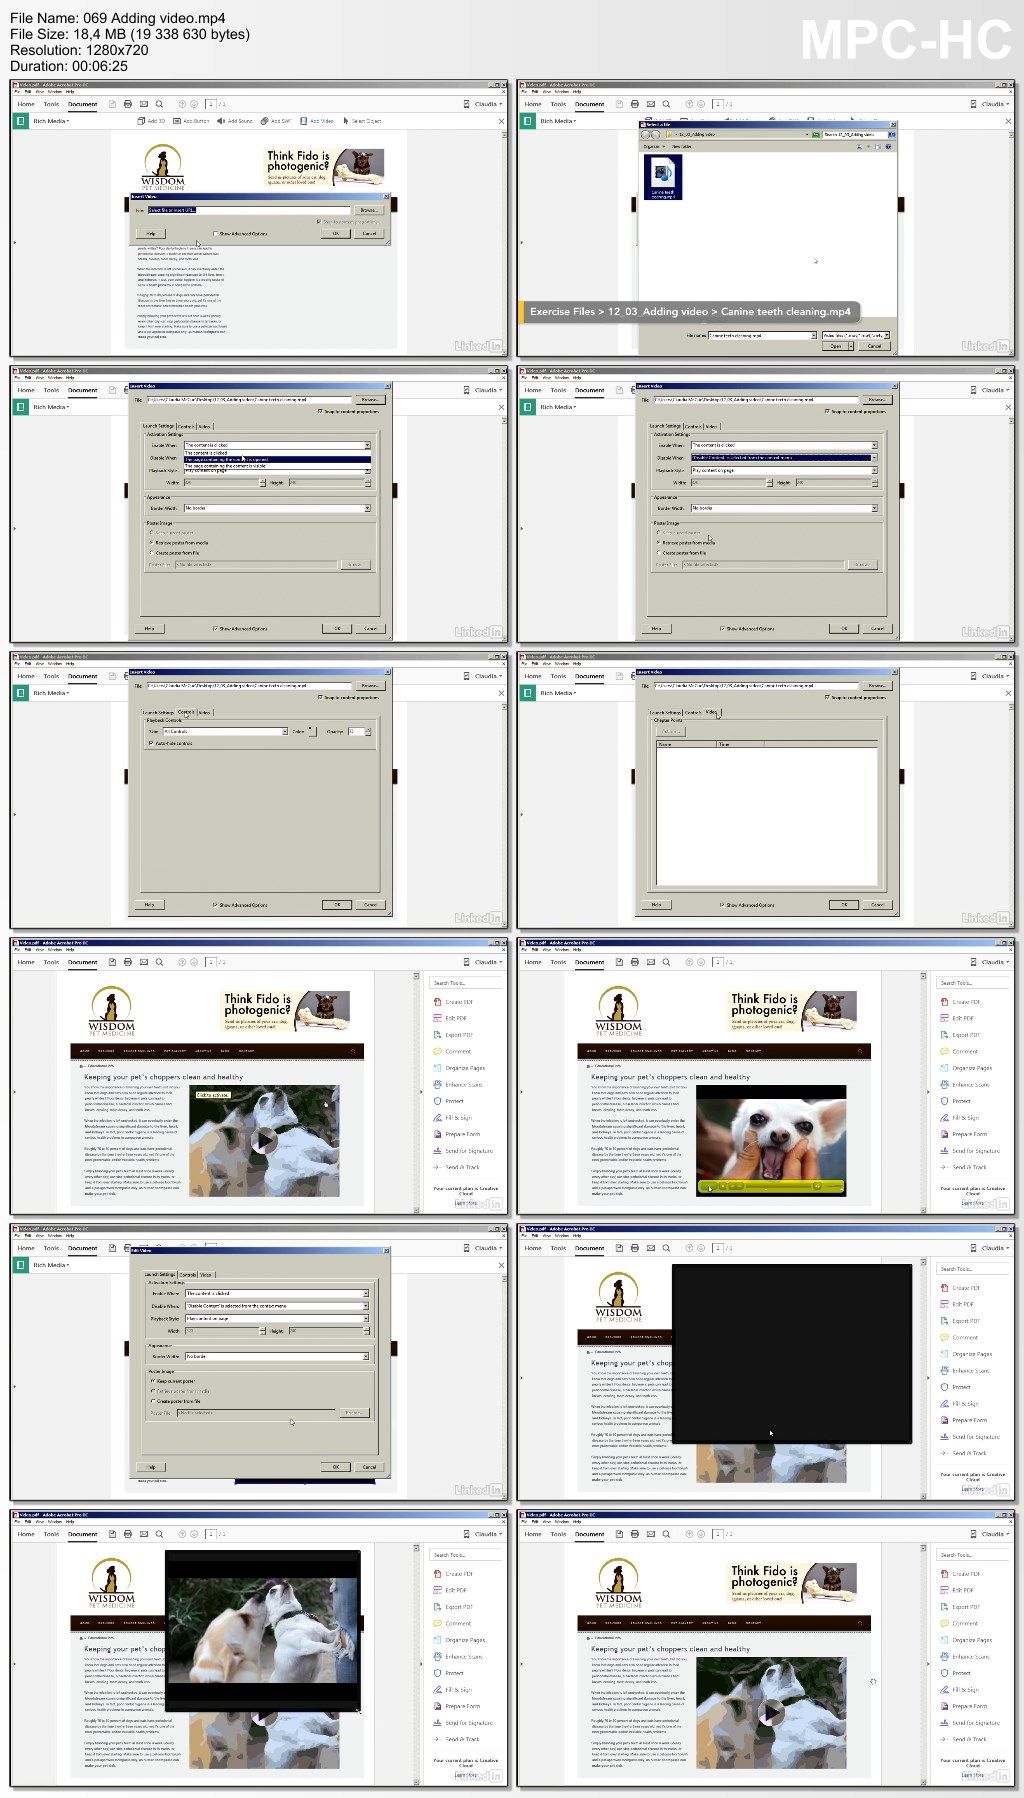Viewport: 1024px width, 1798px height.
Task: Click Prepare Form icon in chihuahua video thumbnail
Action: pyautogui.click(x=944, y=1134)
